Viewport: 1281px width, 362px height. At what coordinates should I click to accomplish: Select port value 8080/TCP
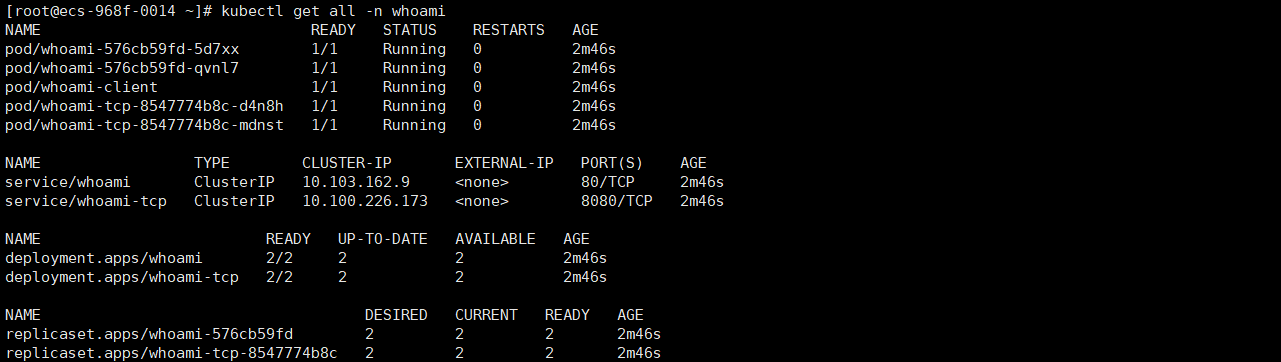click(617, 201)
